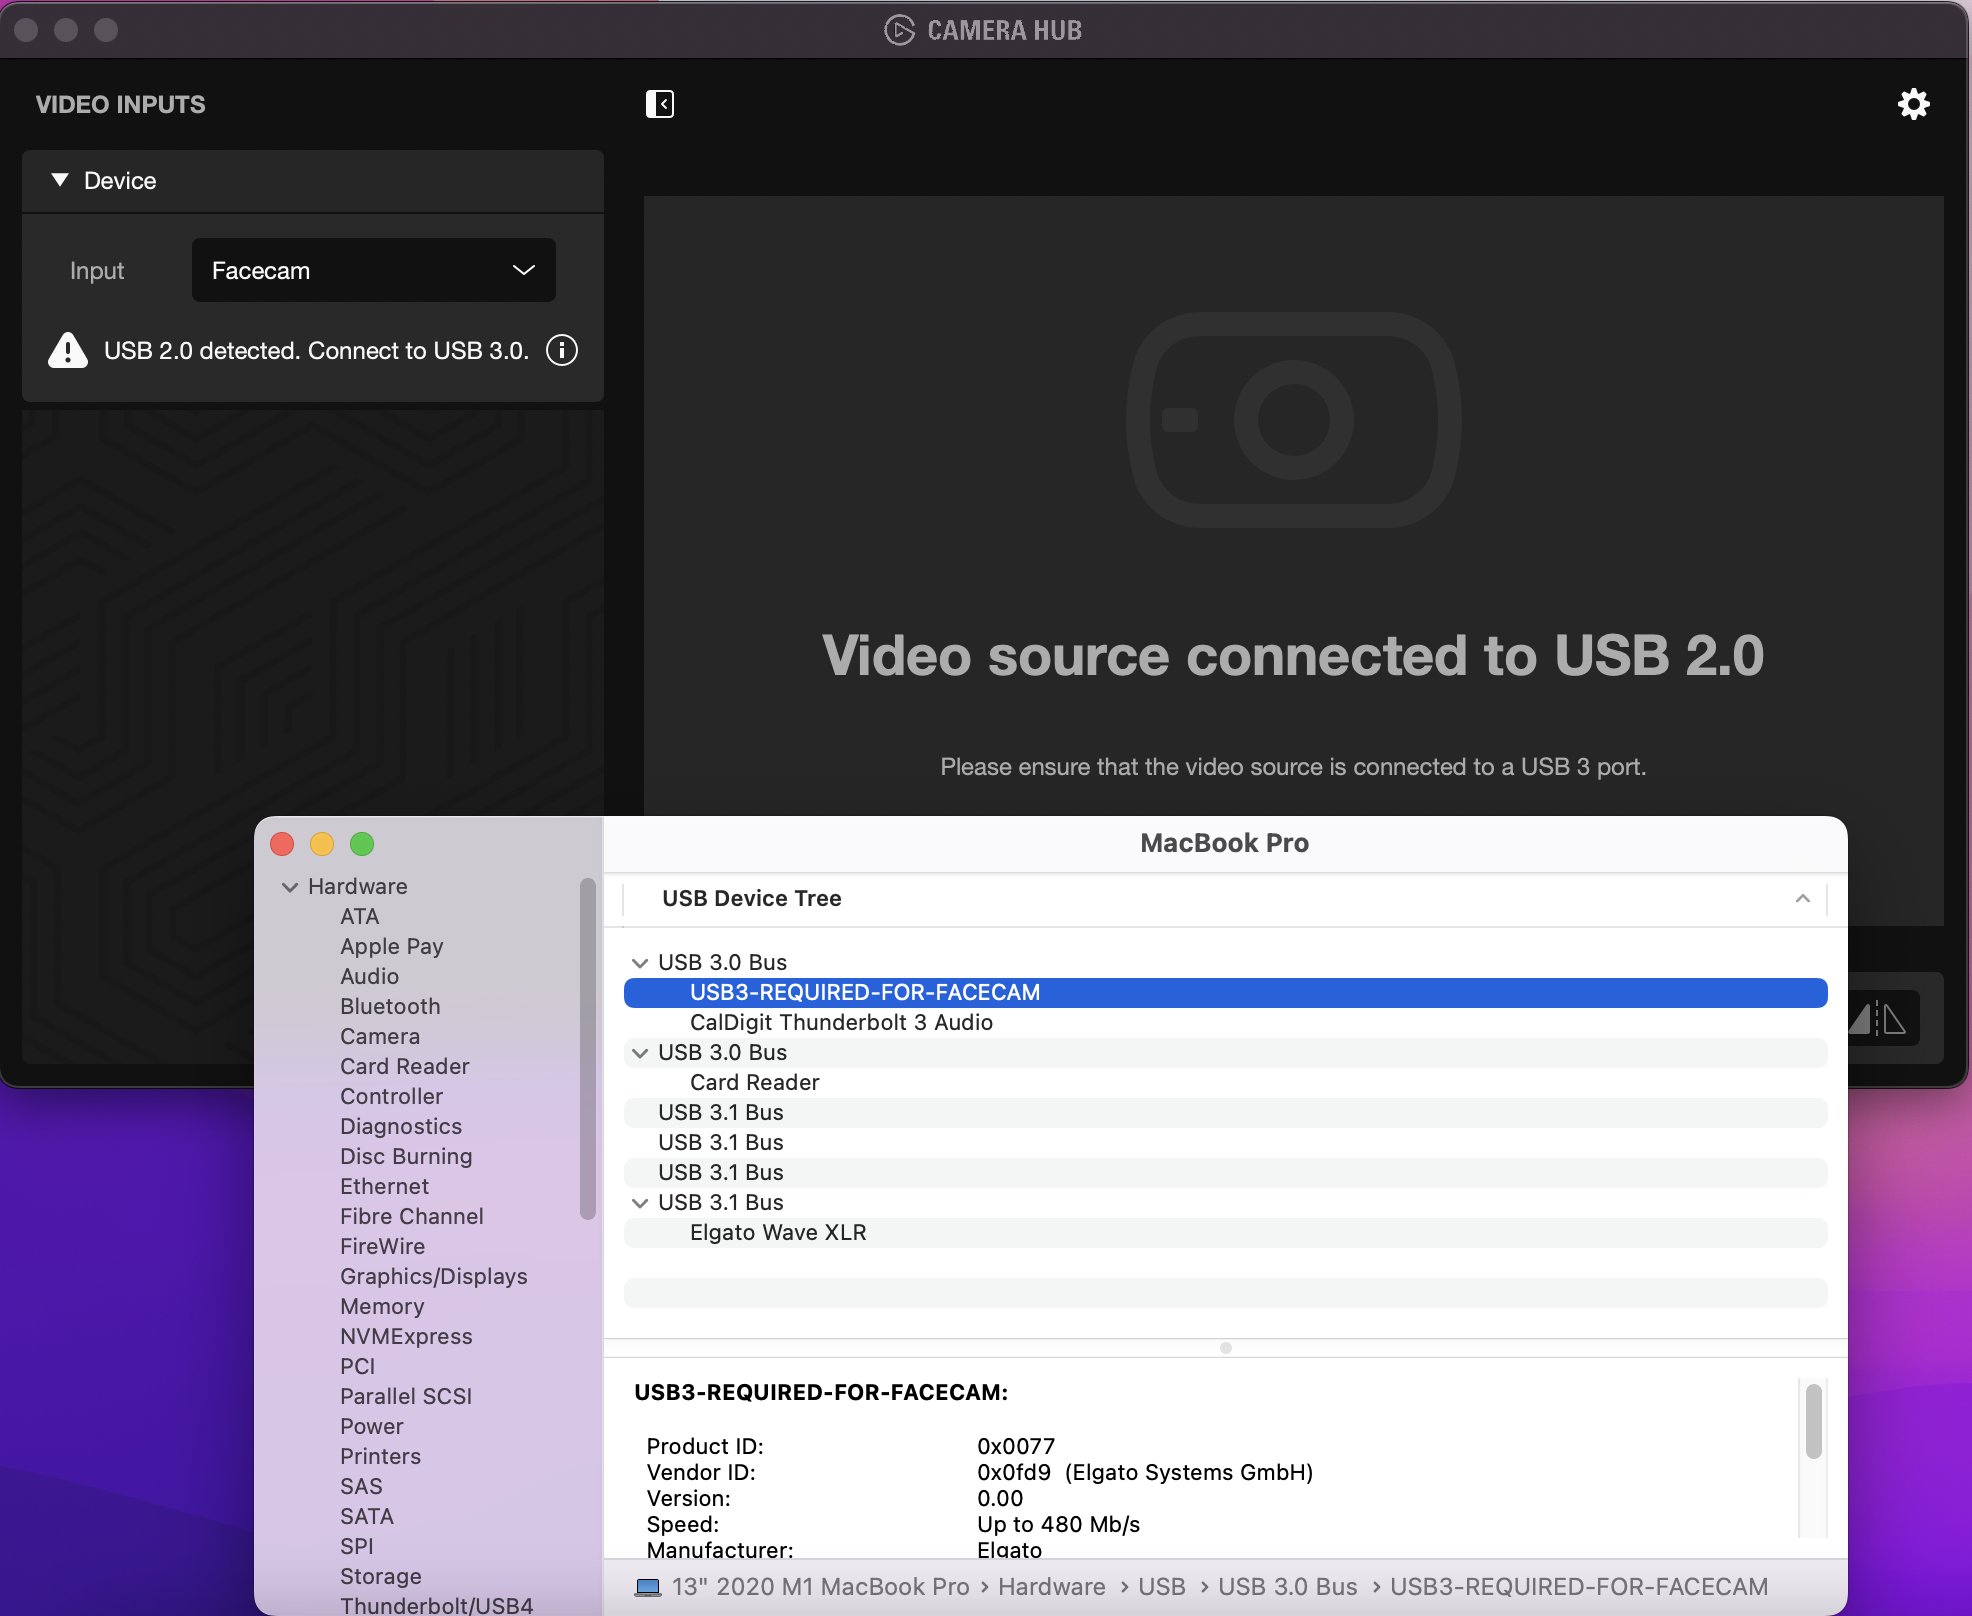Select SPI in Hardware sidebar
Viewport: 1972px width, 1616px height.
point(356,1546)
